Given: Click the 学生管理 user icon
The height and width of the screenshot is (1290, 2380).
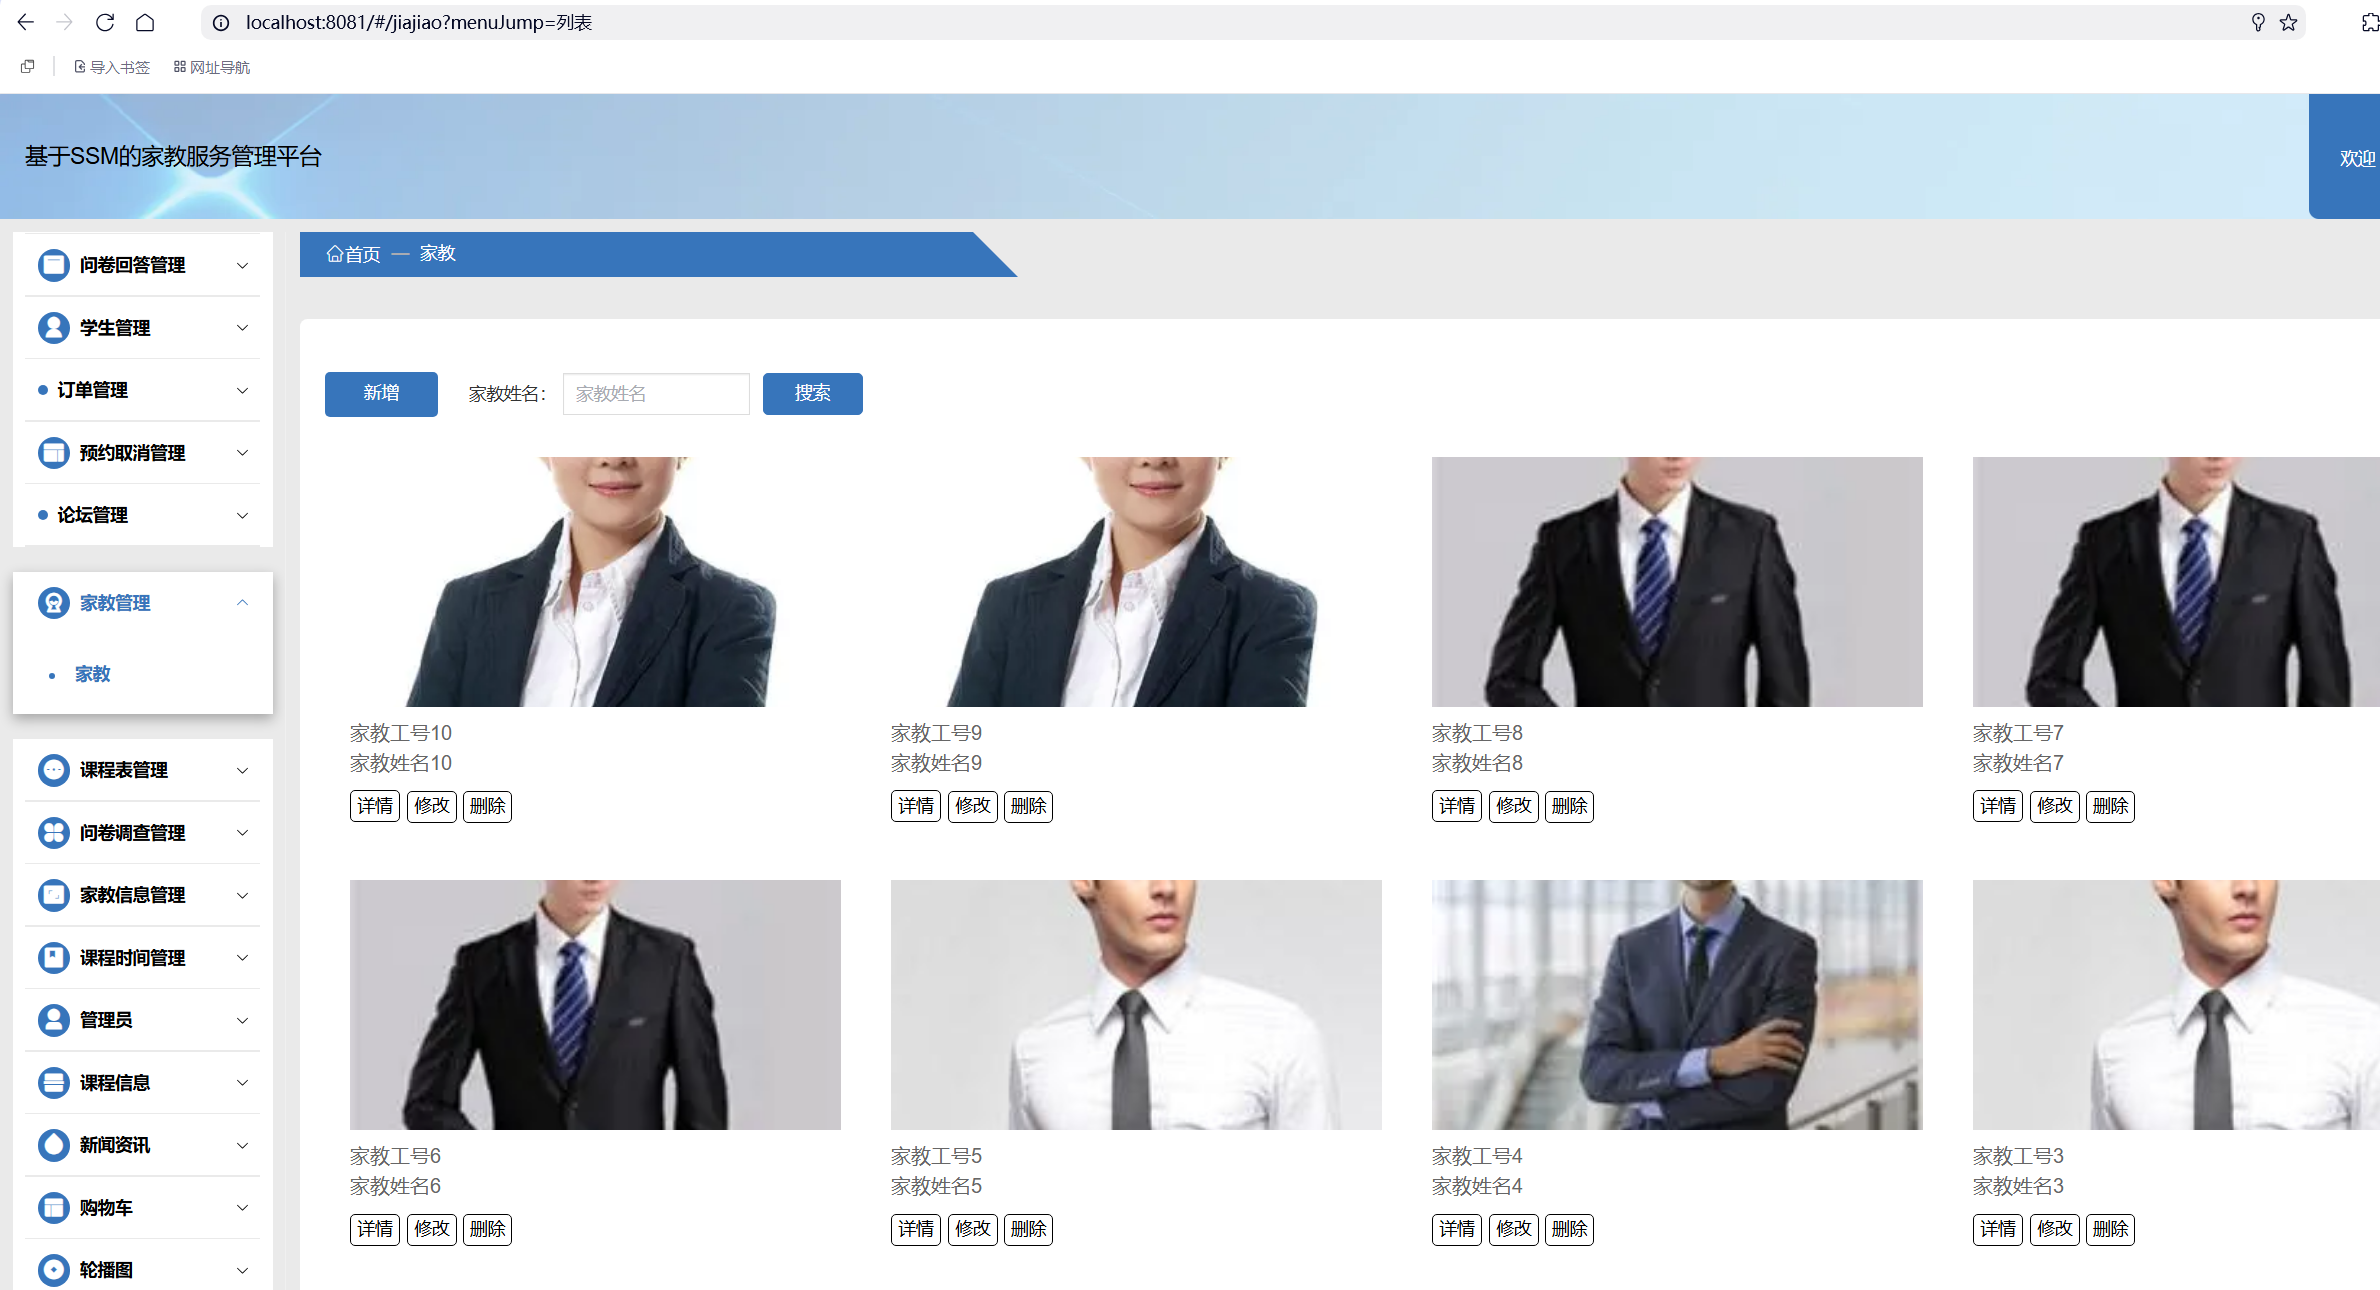Looking at the screenshot, I should click(x=53, y=328).
